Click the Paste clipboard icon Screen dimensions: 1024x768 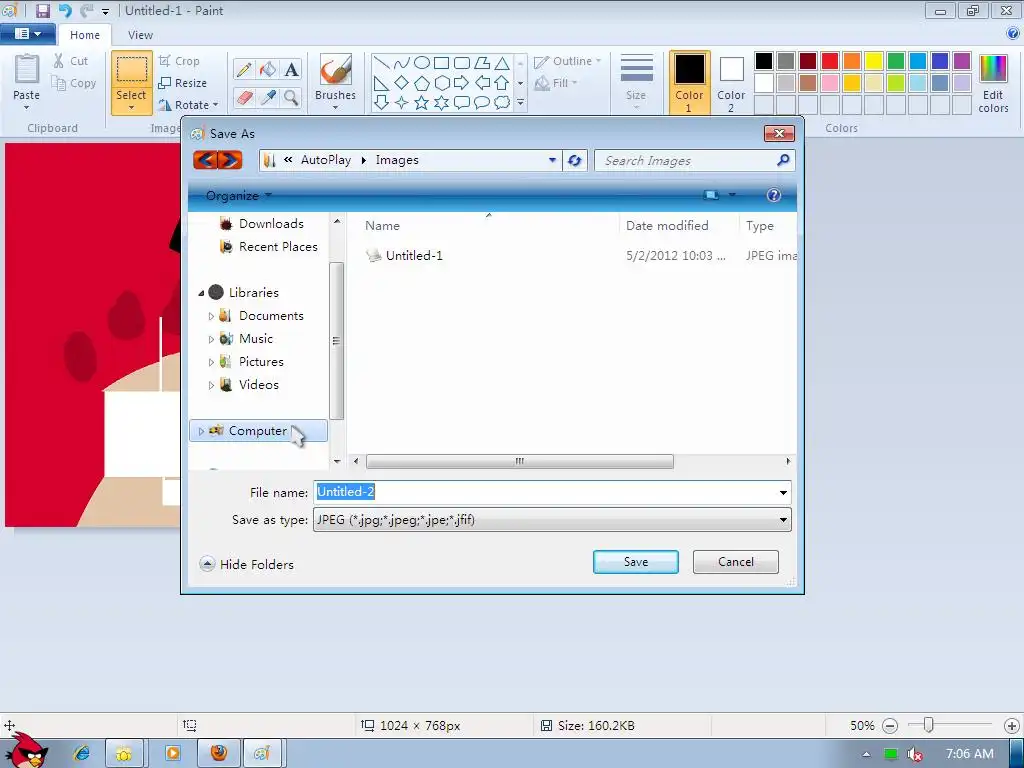tap(27, 70)
